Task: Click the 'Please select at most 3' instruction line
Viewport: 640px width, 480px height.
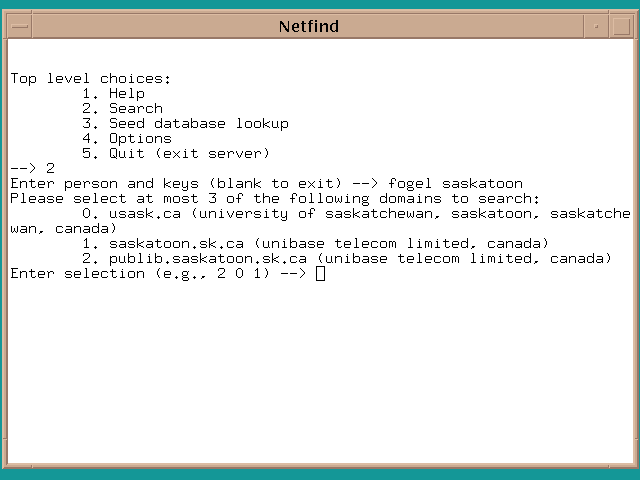Action: point(274,199)
